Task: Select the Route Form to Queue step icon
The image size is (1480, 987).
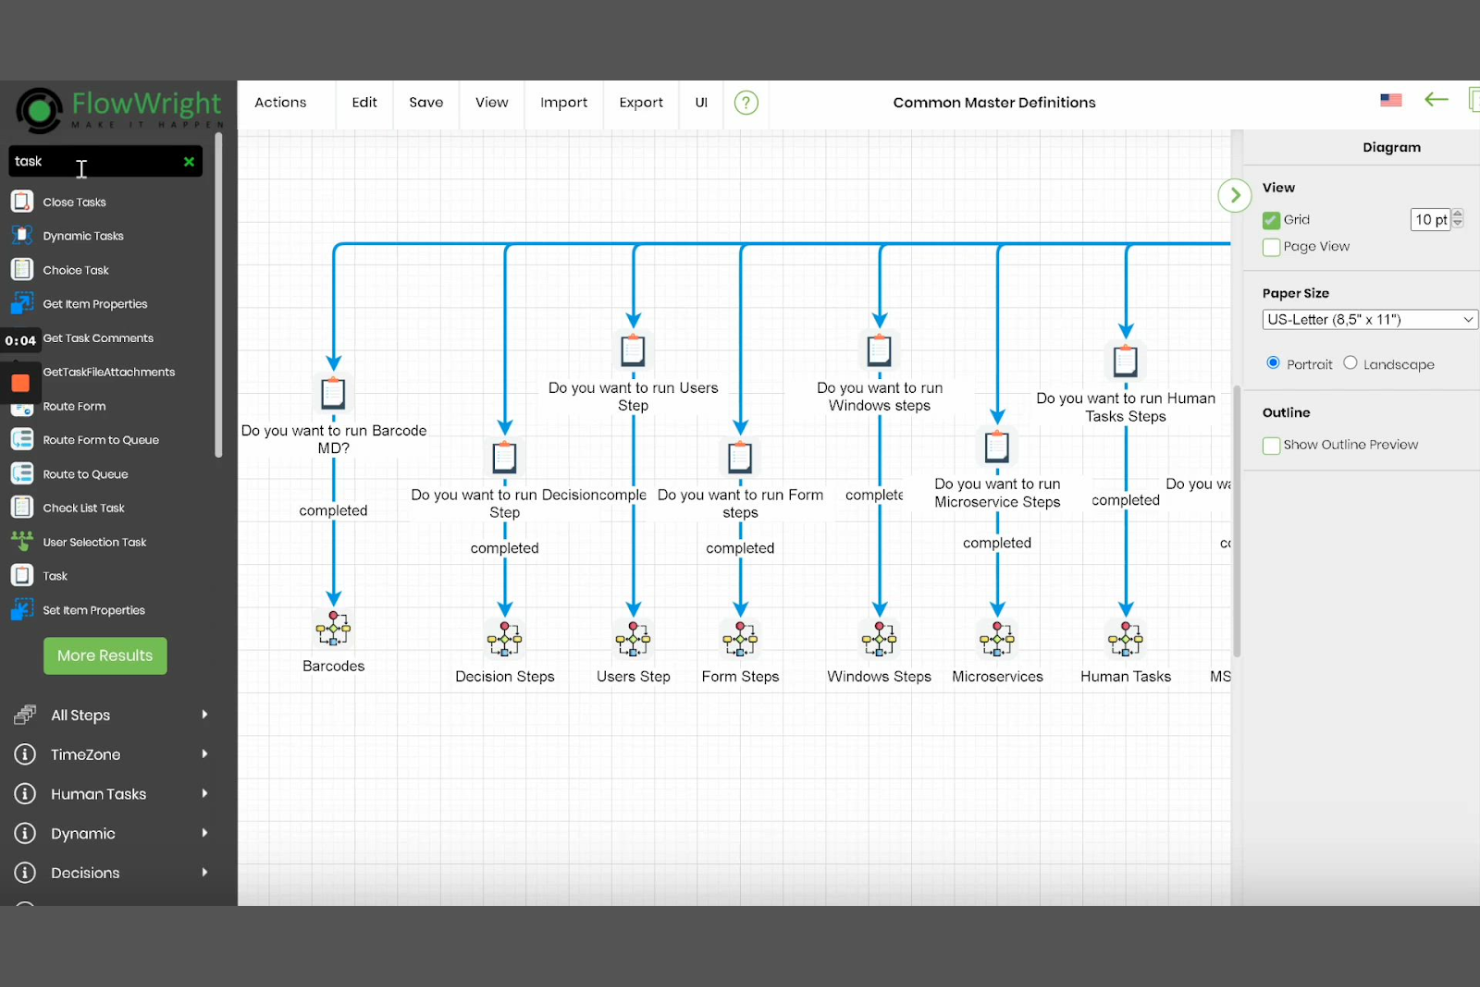Action: pos(22,439)
